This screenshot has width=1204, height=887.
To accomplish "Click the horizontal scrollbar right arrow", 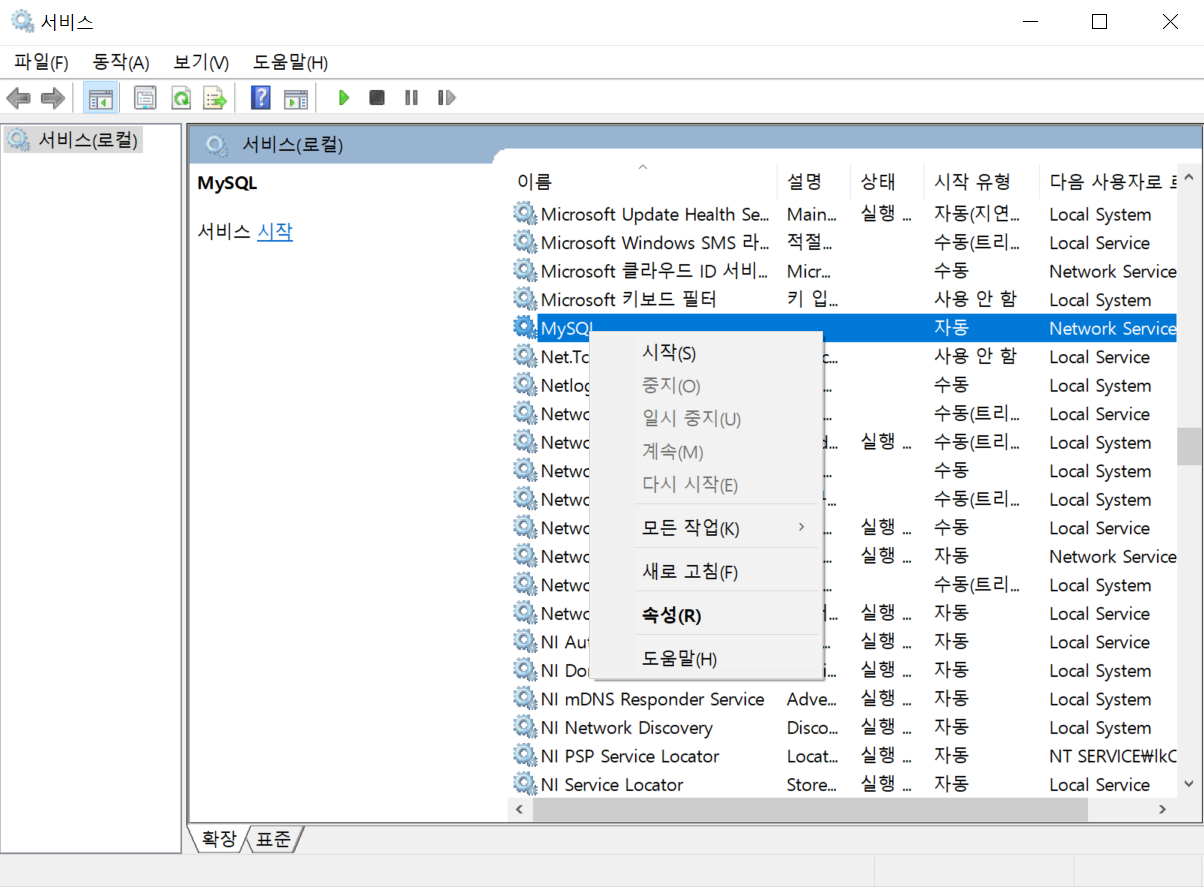I will coord(1163,809).
